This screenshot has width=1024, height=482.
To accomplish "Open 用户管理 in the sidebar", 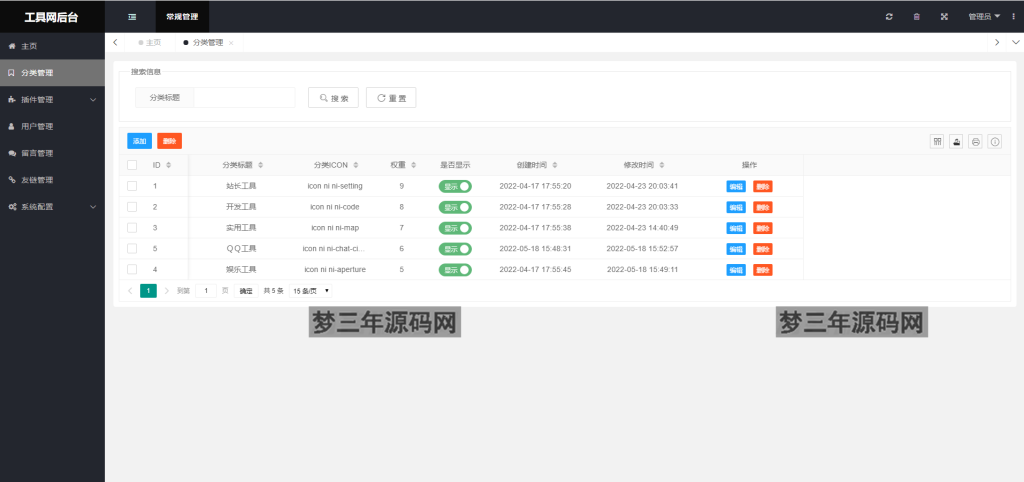I will point(52,127).
